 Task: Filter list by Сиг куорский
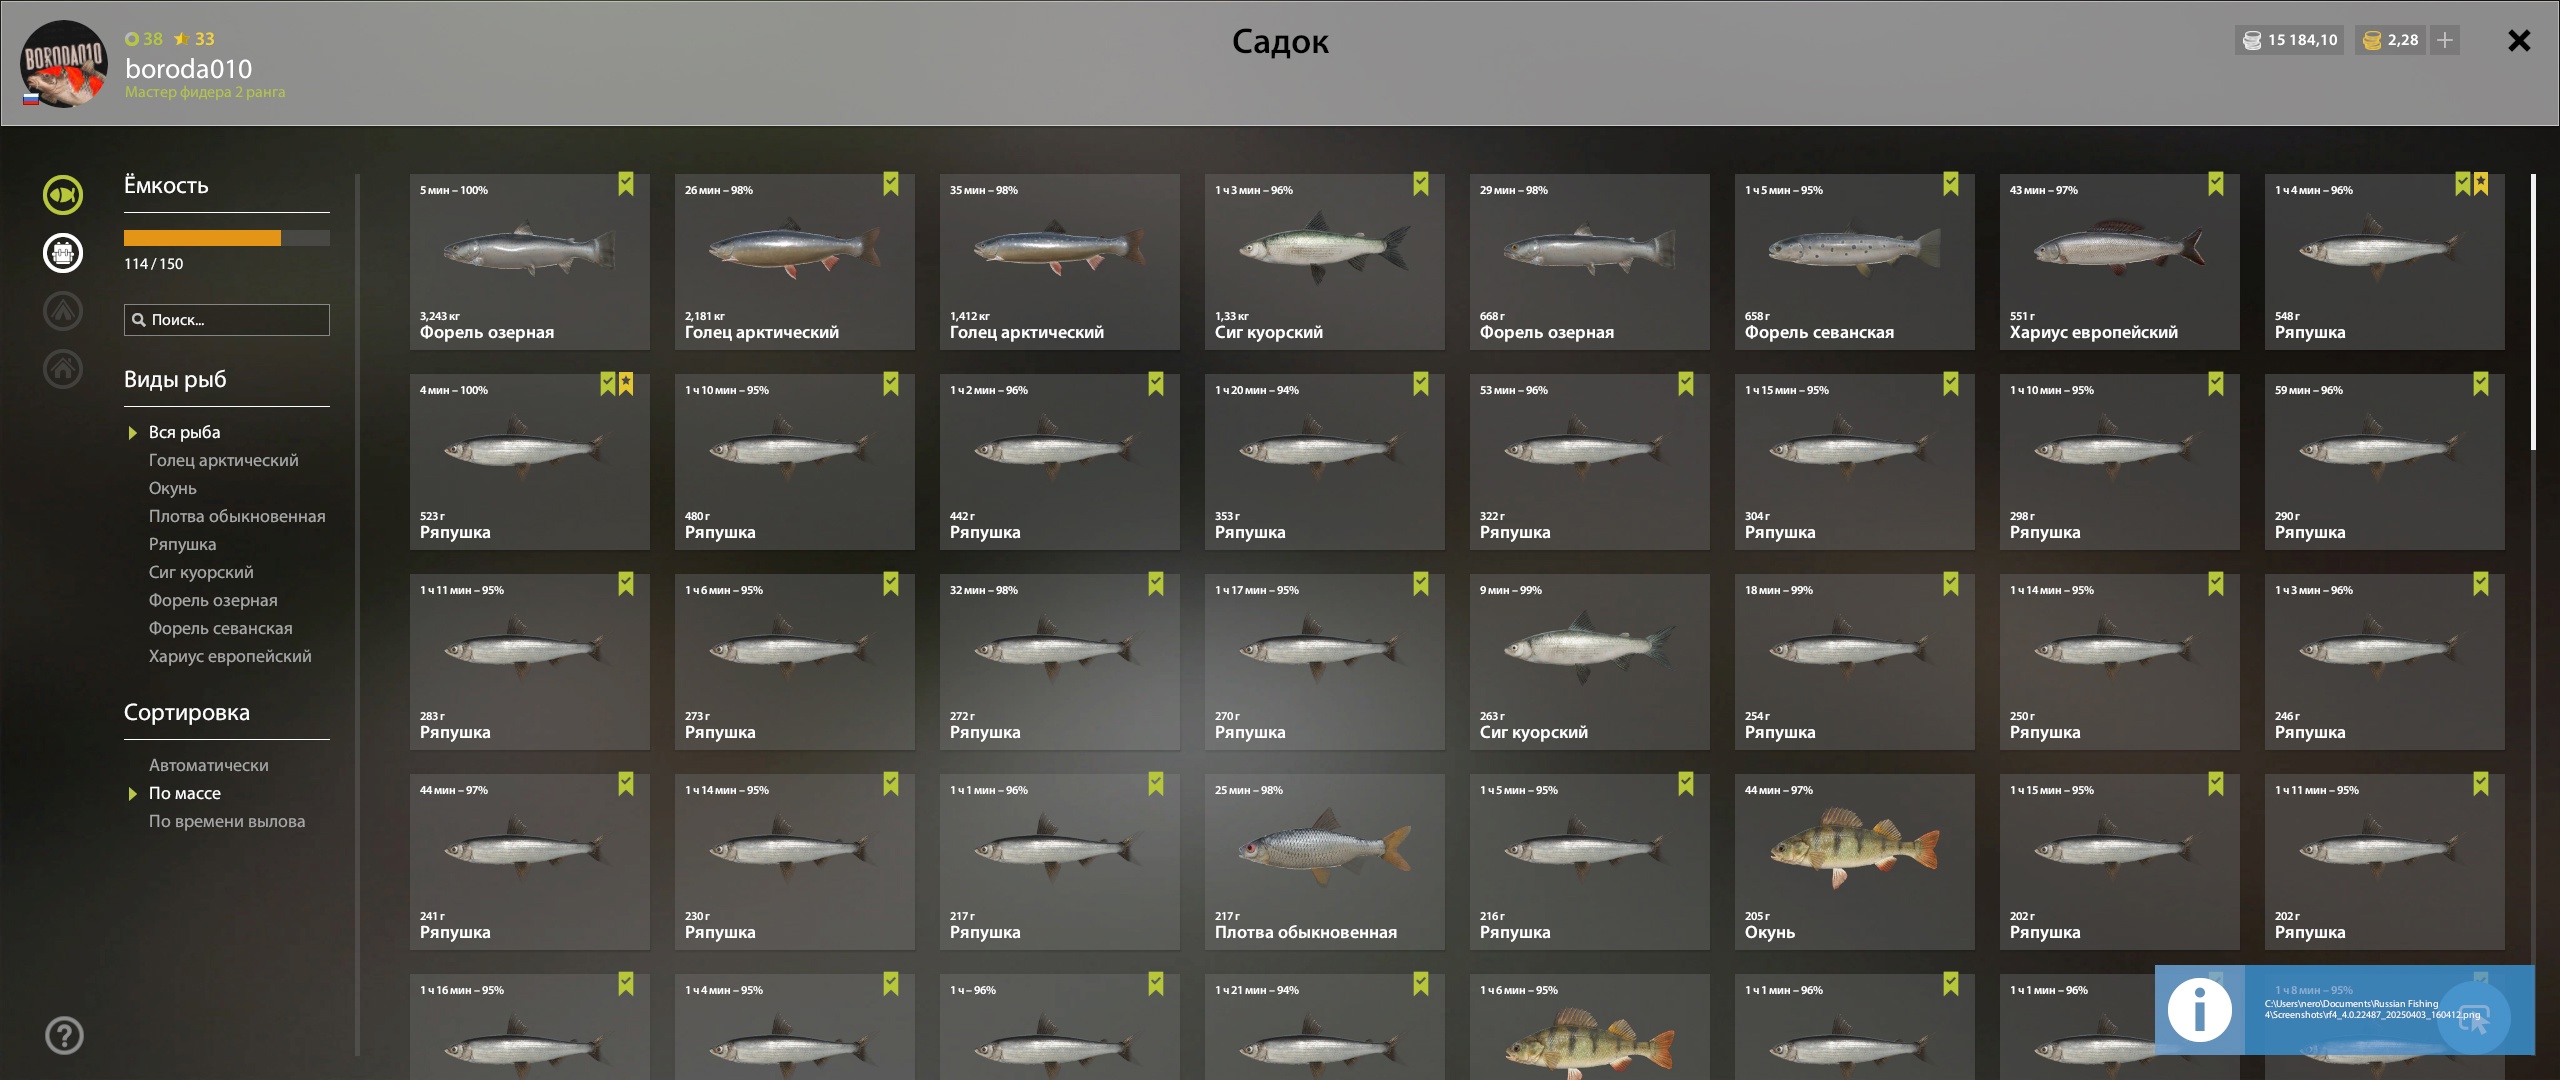[x=201, y=572]
